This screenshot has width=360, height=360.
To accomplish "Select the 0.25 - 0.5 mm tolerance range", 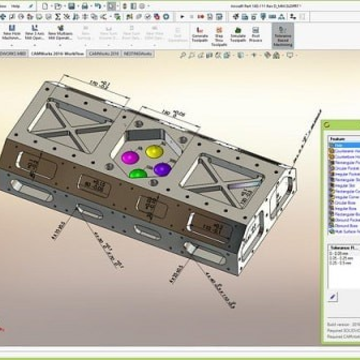I will click(x=340, y=263).
